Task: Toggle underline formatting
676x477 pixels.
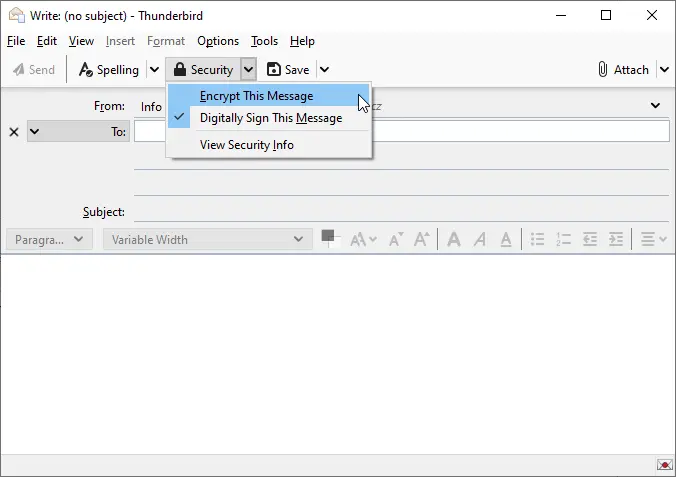Action: click(x=506, y=239)
